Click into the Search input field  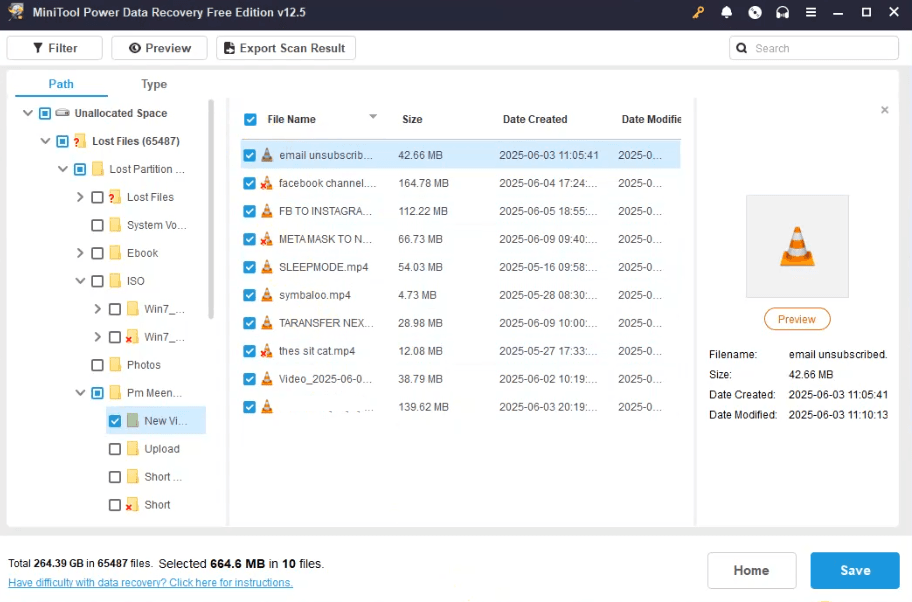pos(814,48)
